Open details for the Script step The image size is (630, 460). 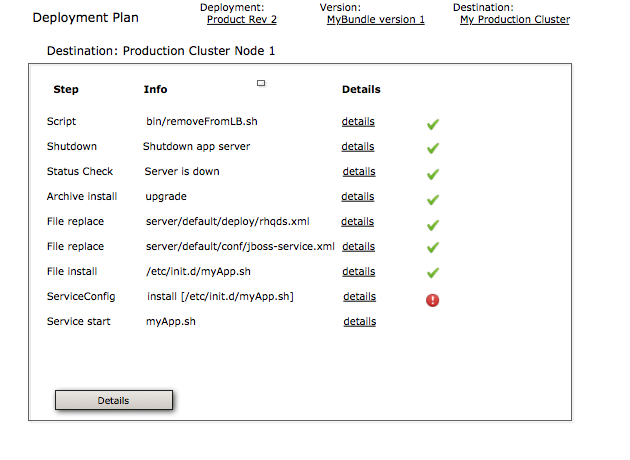(x=358, y=121)
